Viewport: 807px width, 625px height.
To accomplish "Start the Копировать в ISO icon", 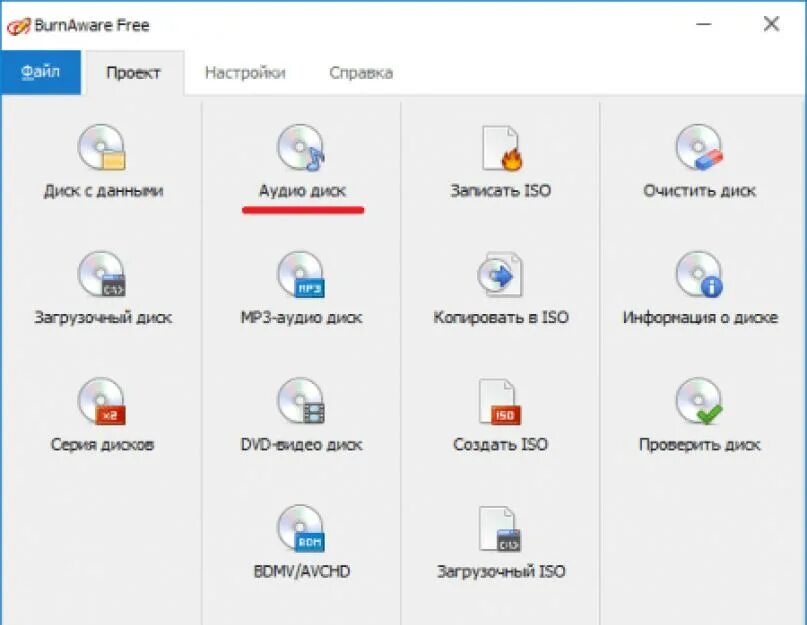I will (500, 274).
